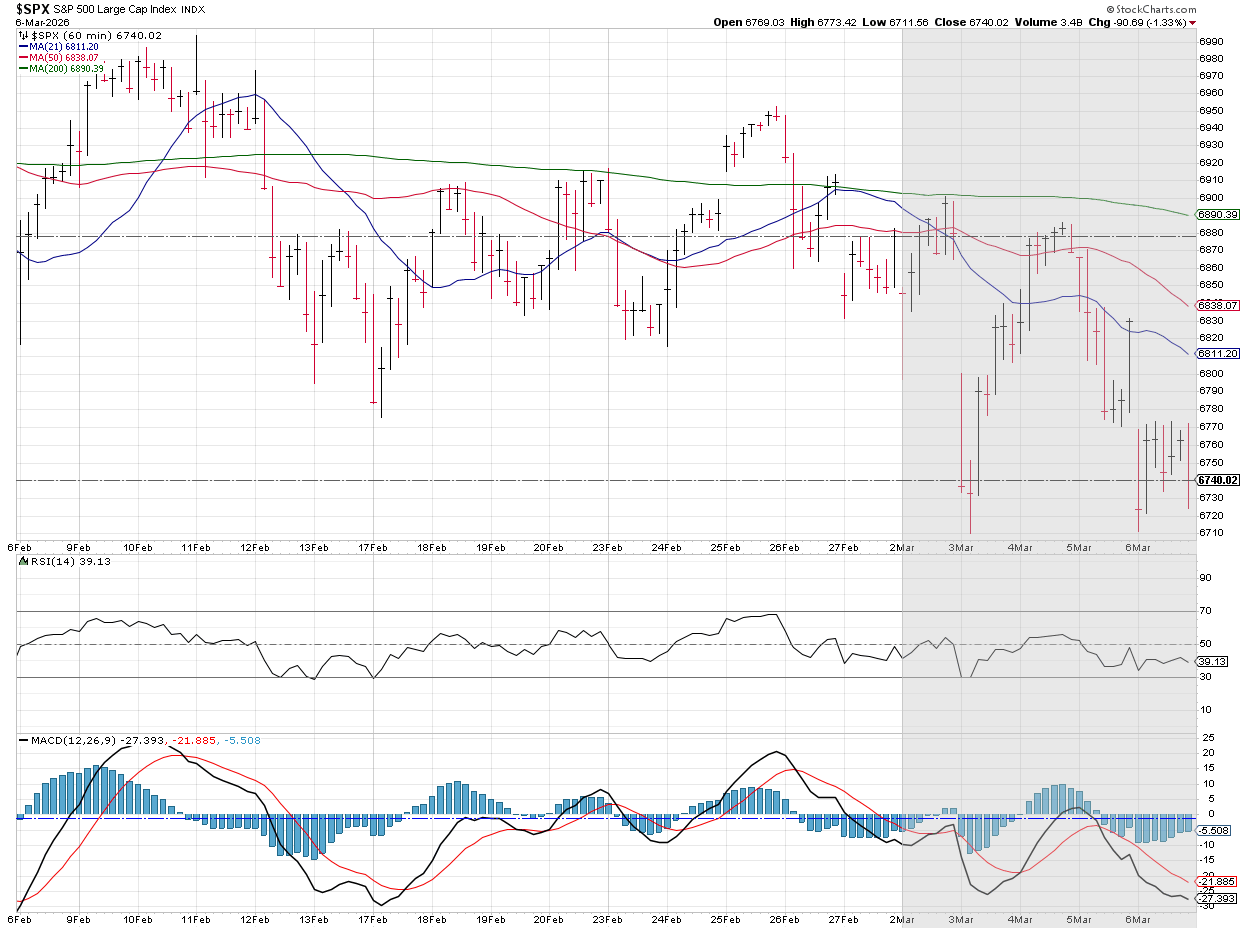This screenshot has width=1240, height=928.
Task: Click the 6811.20 blue price tag
Action: [1218, 354]
